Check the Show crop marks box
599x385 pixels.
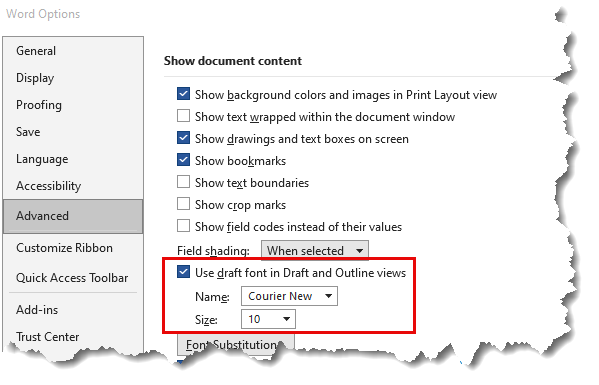click(x=183, y=204)
